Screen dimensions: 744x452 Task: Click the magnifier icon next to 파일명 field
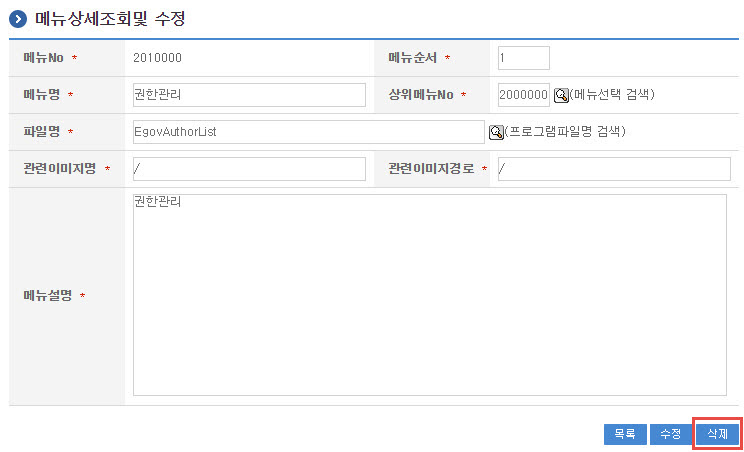(495, 132)
